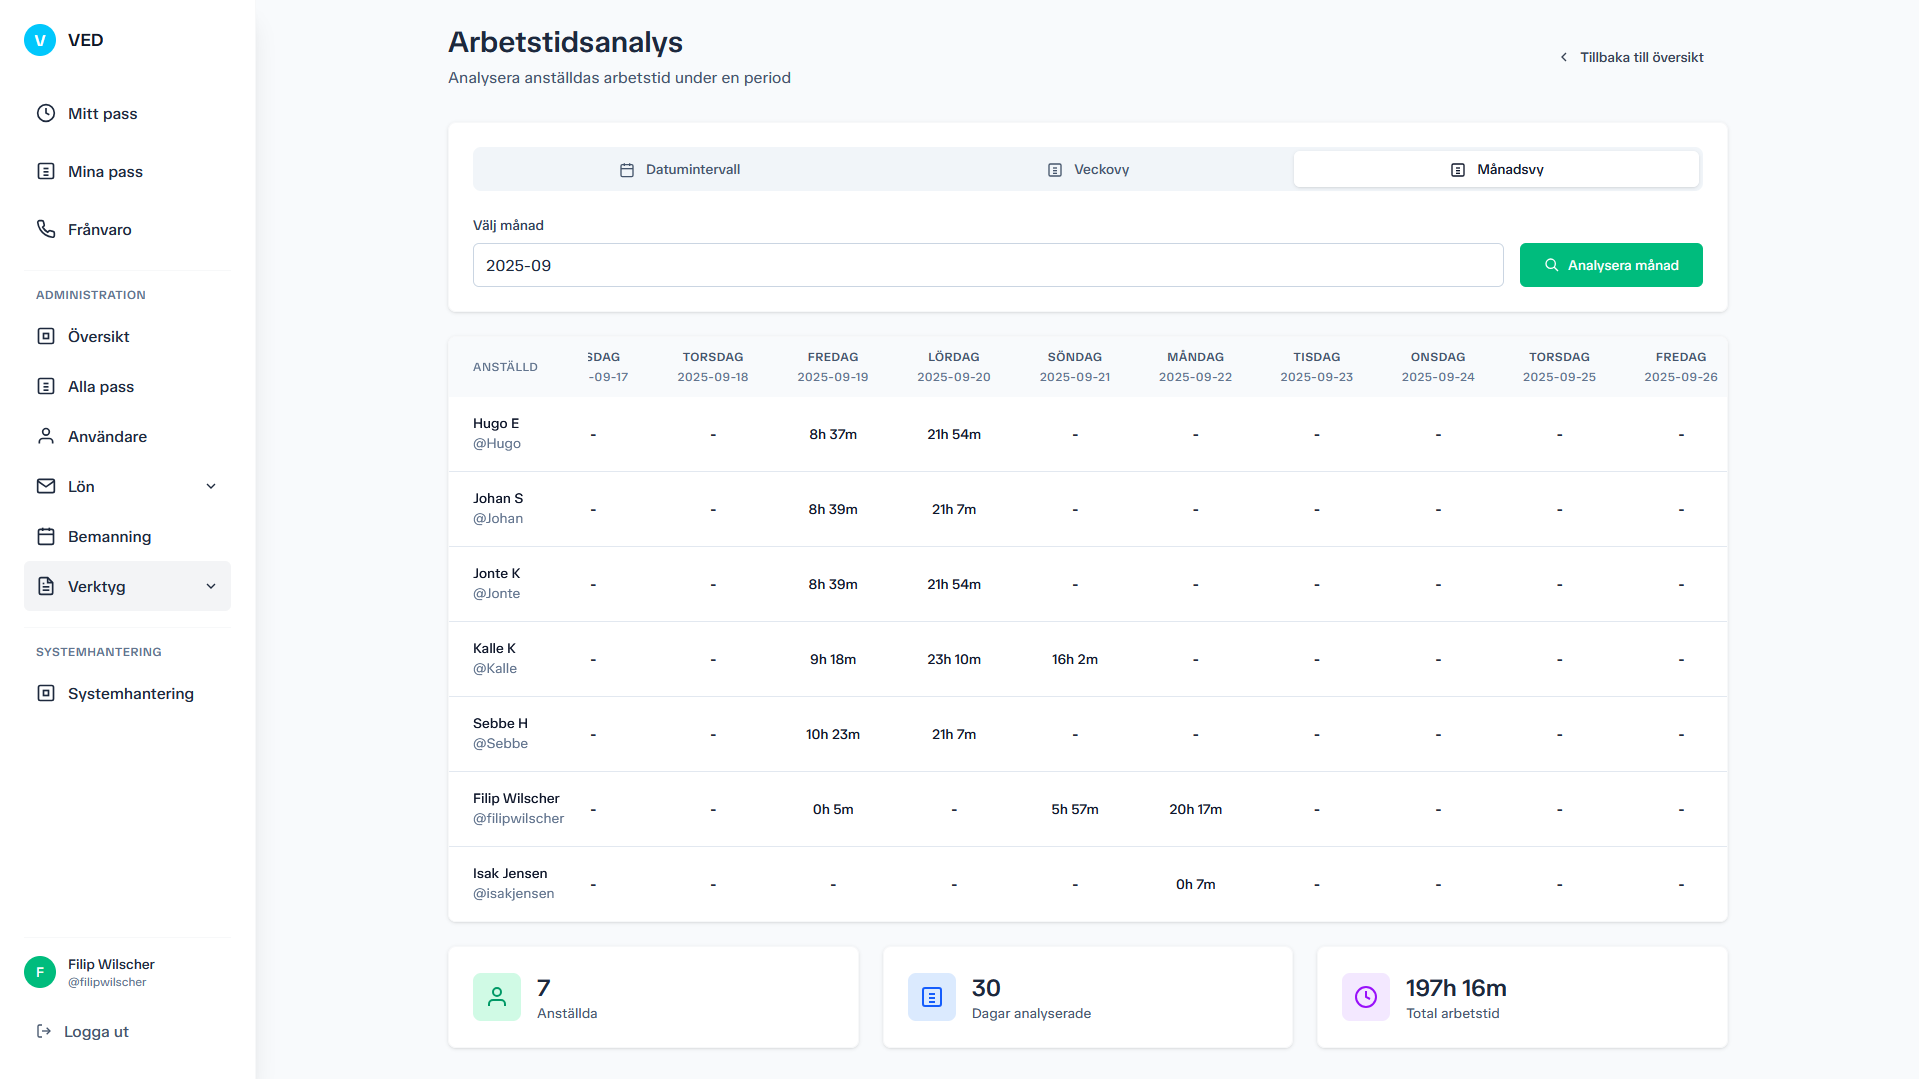Click the purple Total arbetstid clock icon
Viewport: 1919px width, 1079px height.
point(1365,997)
